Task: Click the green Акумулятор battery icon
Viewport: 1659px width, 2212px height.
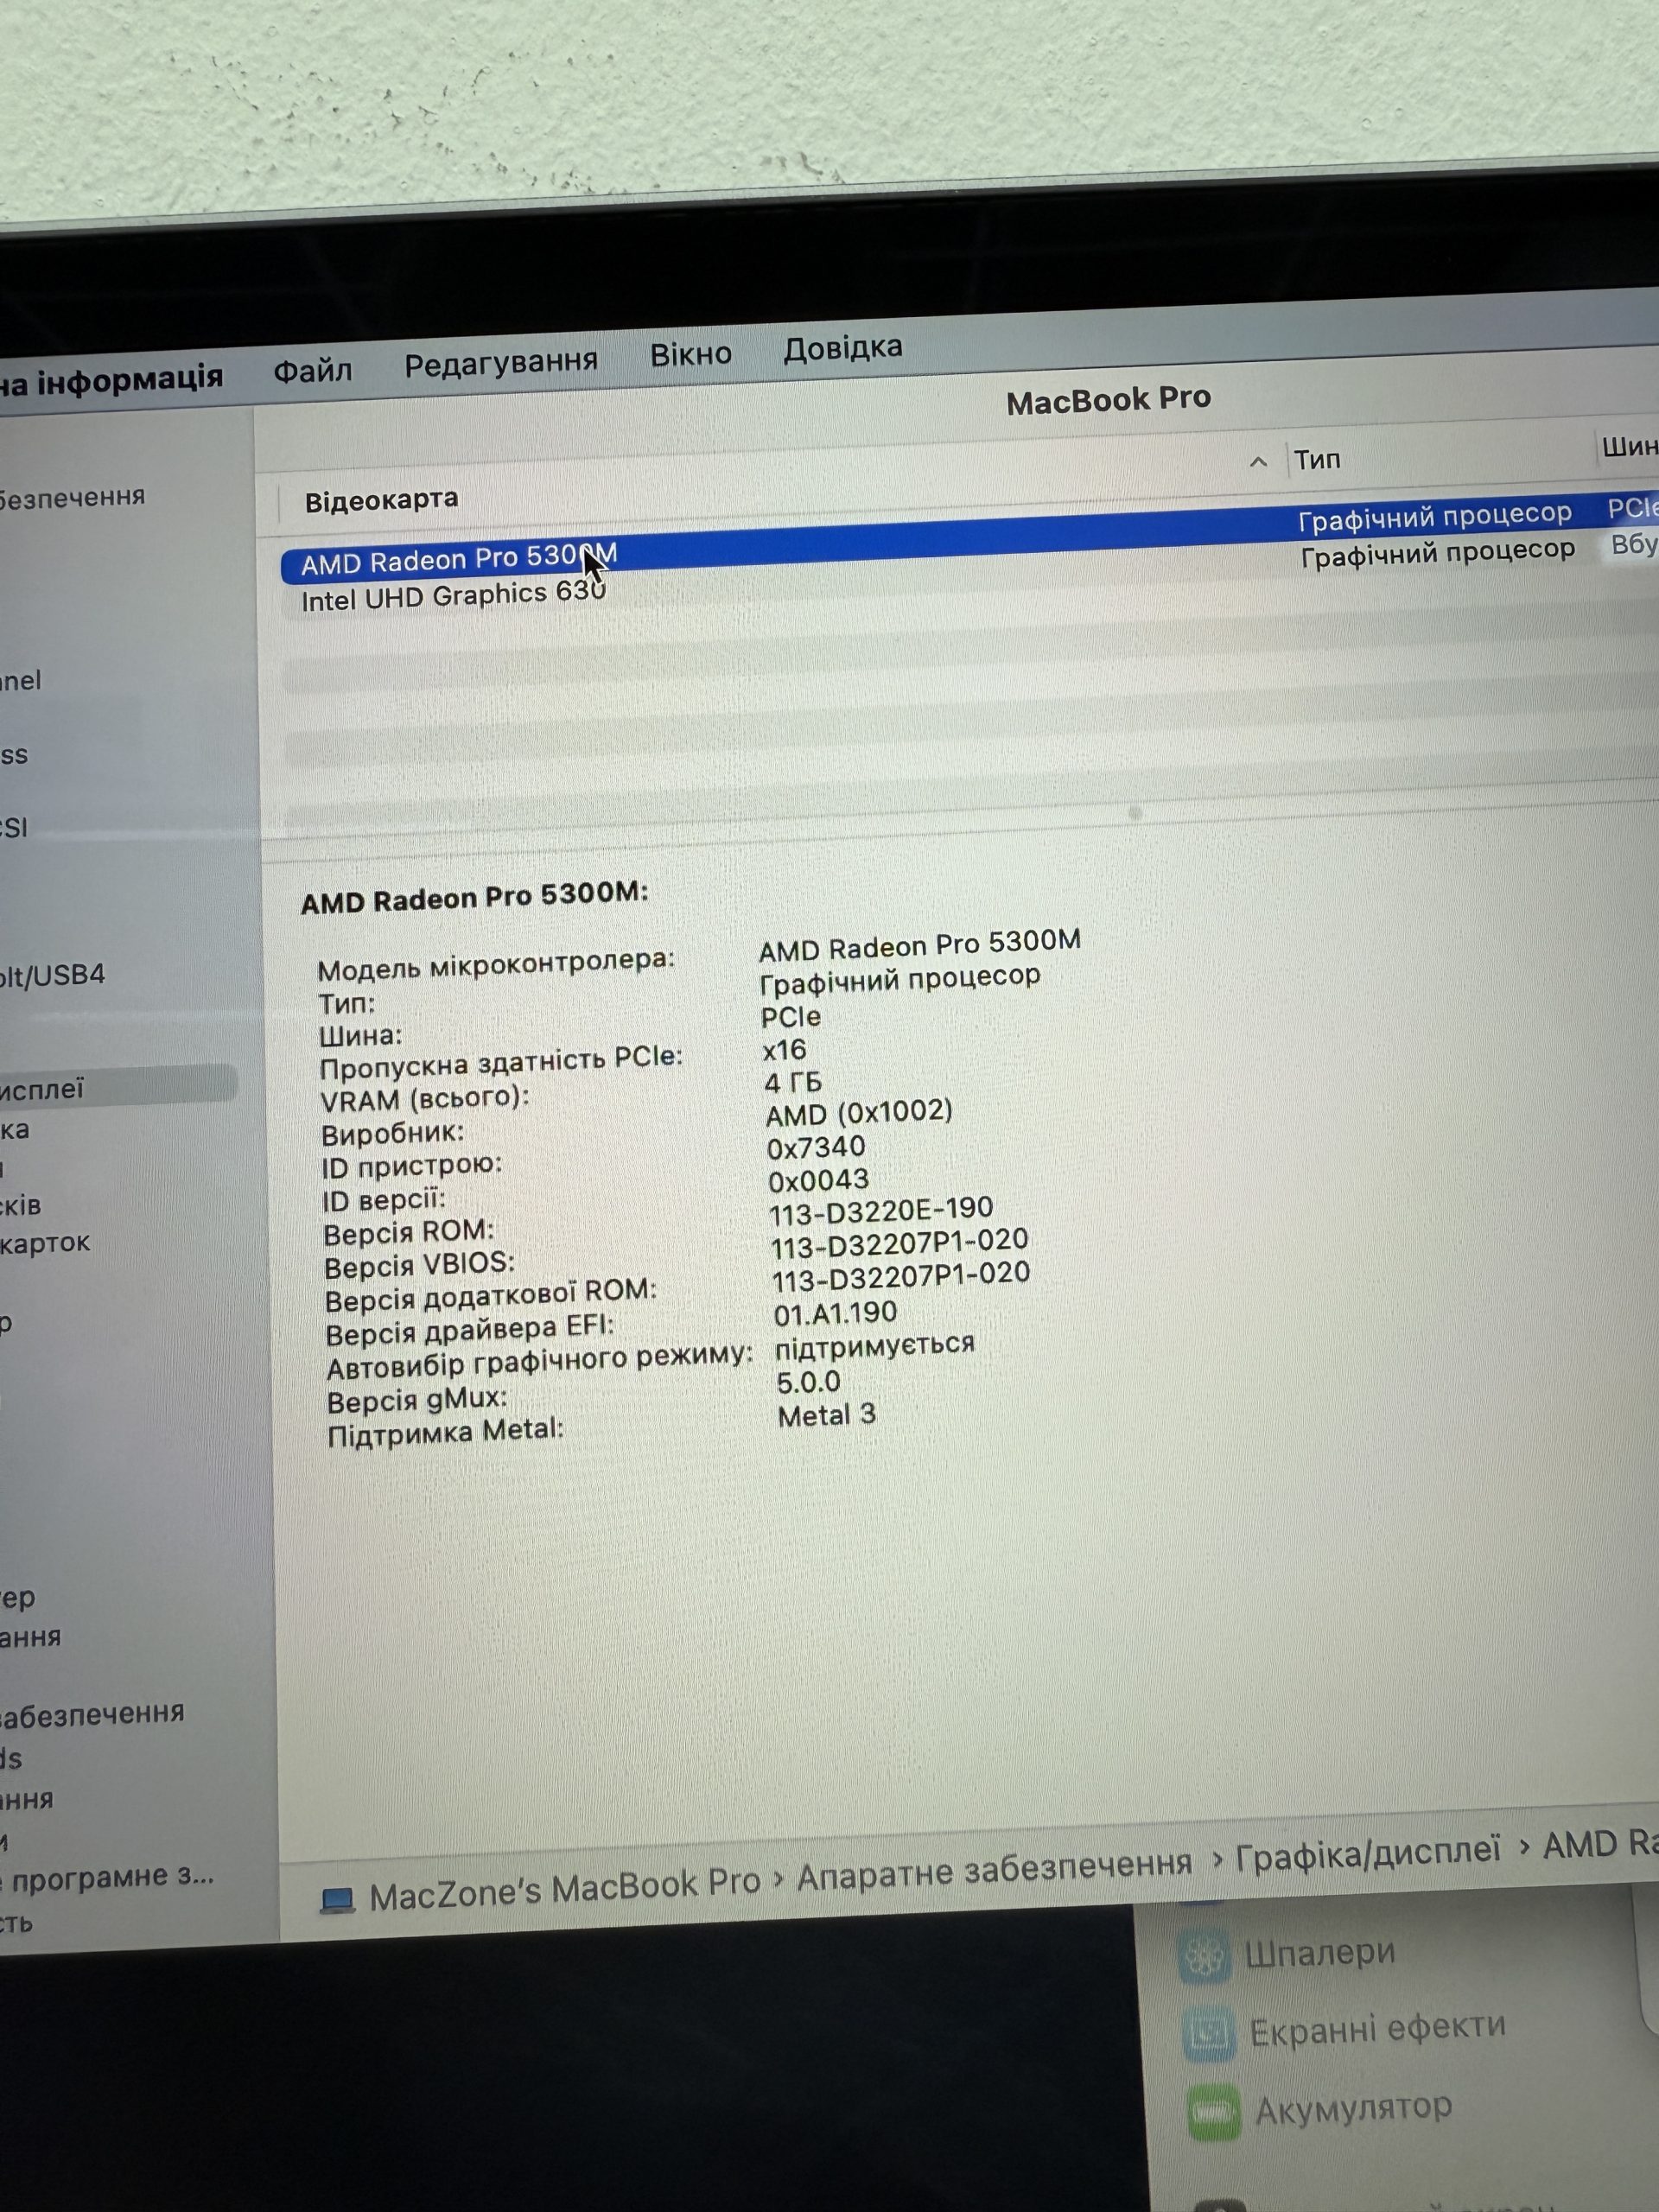Action: pyautogui.click(x=1215, y=2112)
